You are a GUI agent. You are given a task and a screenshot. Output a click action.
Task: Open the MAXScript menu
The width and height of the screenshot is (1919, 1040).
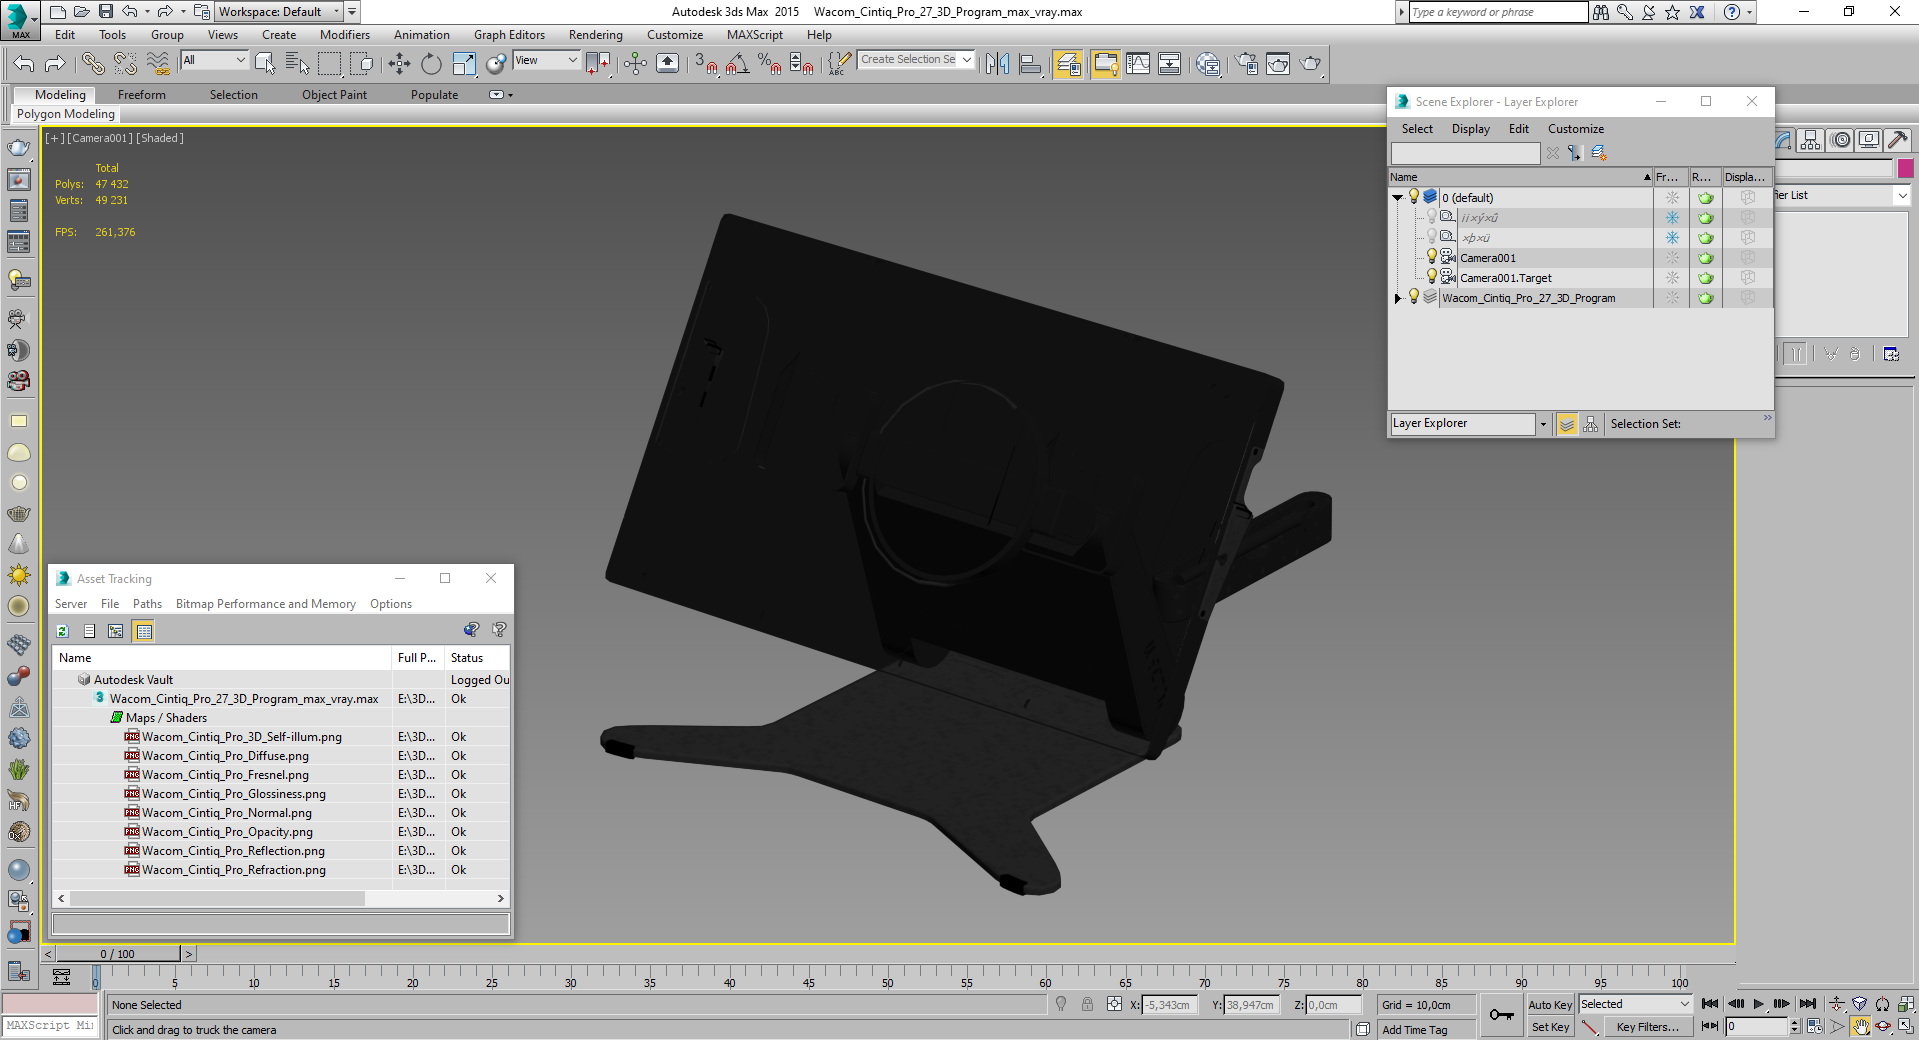pyautogui.click(x=755, y=34)
